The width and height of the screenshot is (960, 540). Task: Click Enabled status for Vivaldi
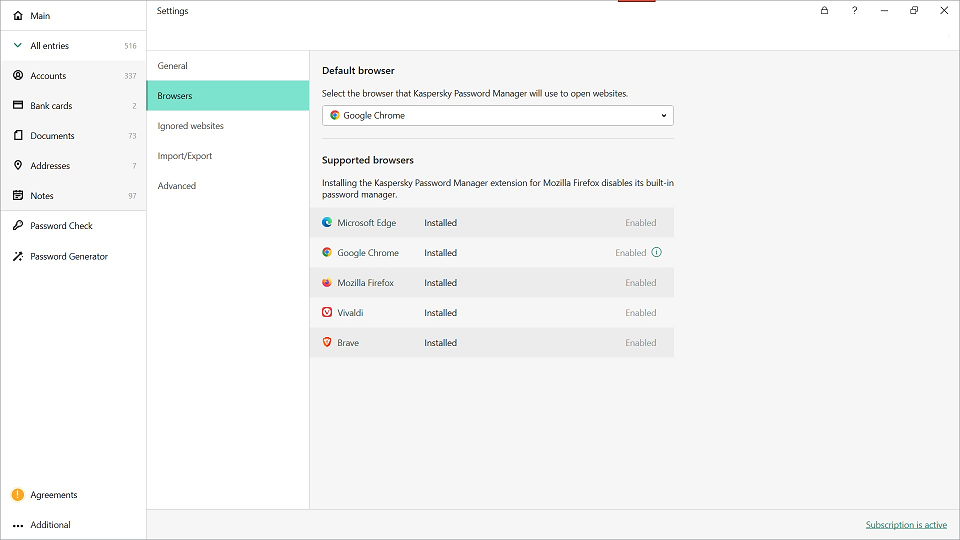[640, 313]
